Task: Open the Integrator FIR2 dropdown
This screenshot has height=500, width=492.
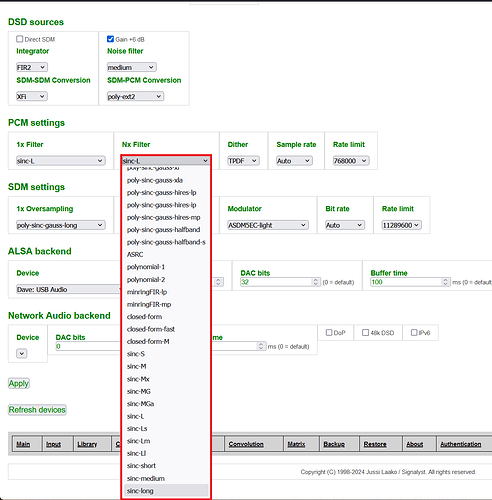Action: (x=32, y=67)
